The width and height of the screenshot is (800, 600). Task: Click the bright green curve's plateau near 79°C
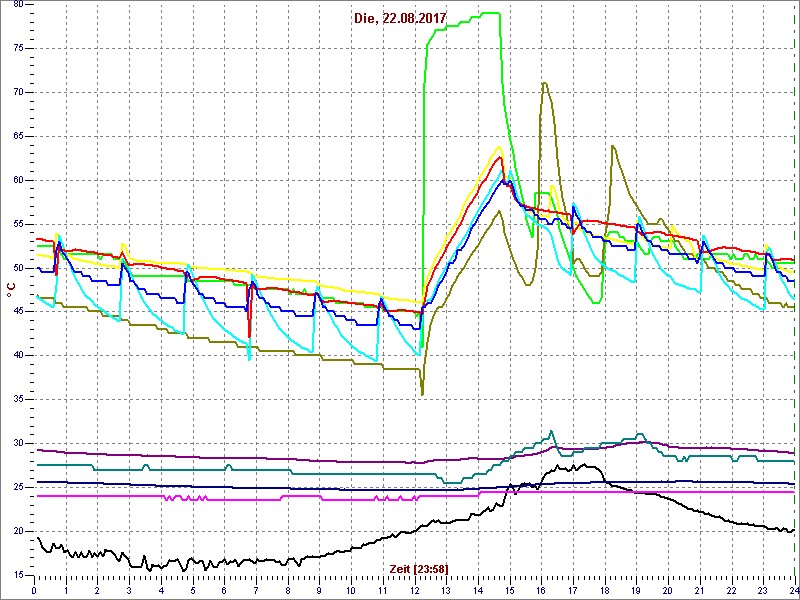[489, 13]
